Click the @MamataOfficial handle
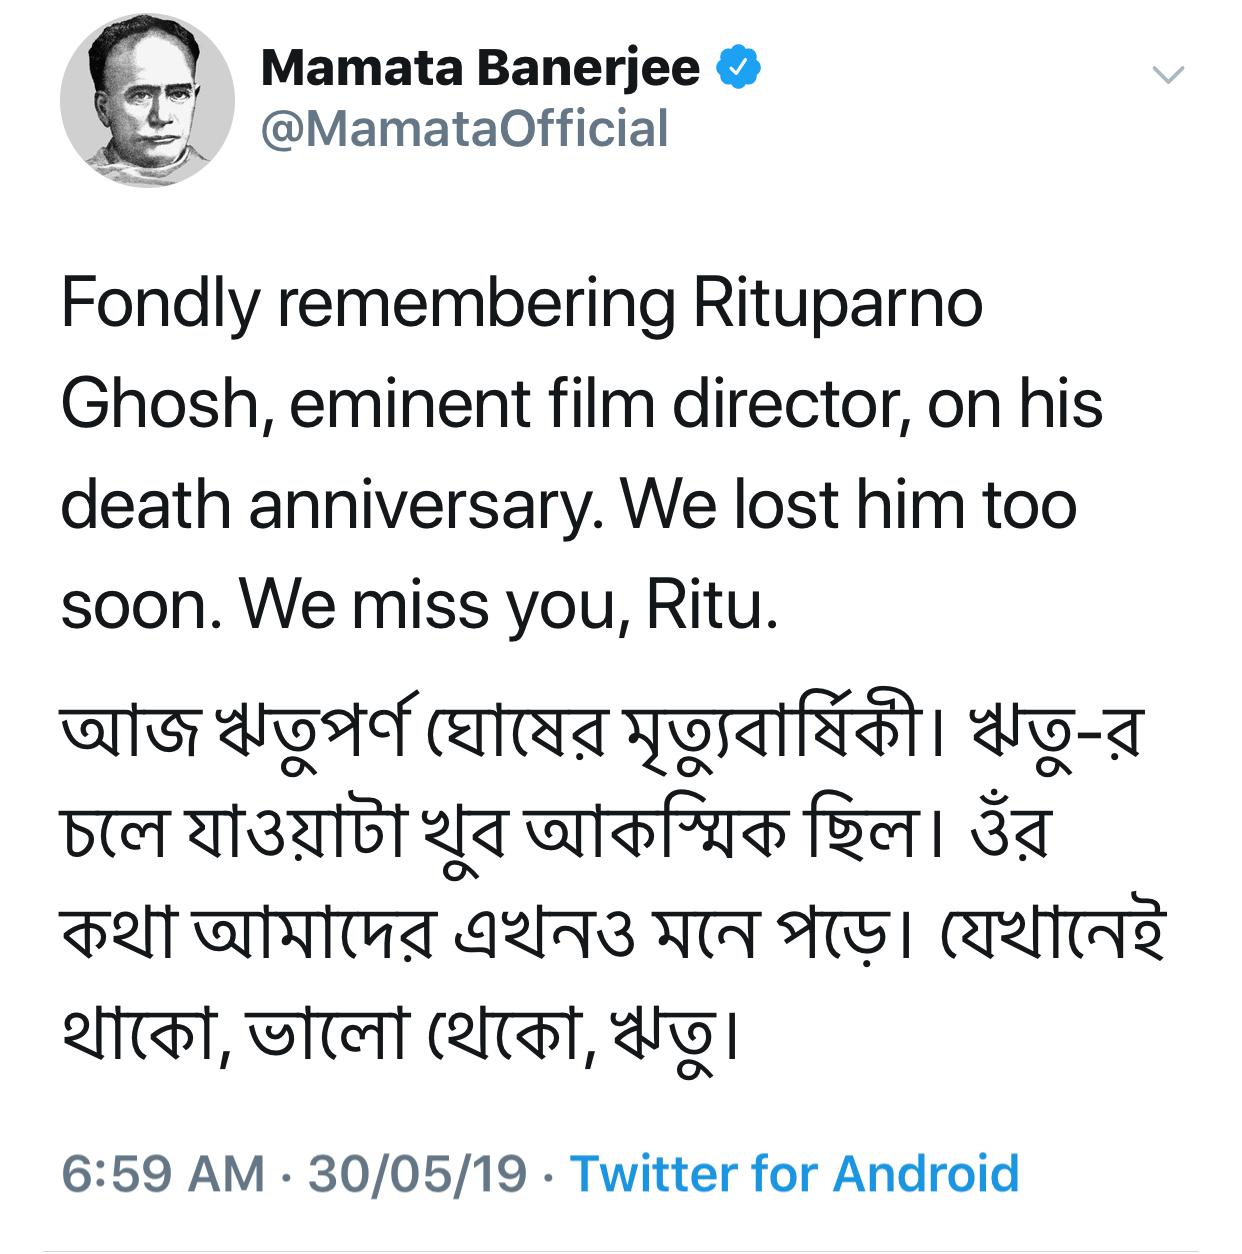 (x=464, y=130)
